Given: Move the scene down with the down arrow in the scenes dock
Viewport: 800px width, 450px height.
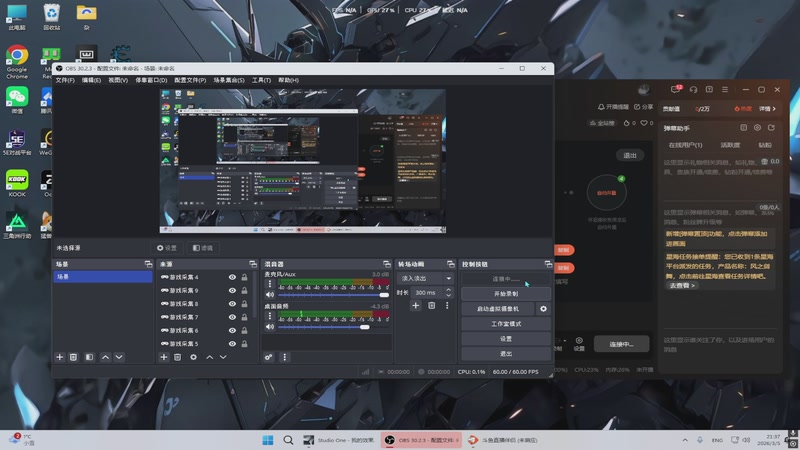Looking at the screenshot, I should click(119, 357).
